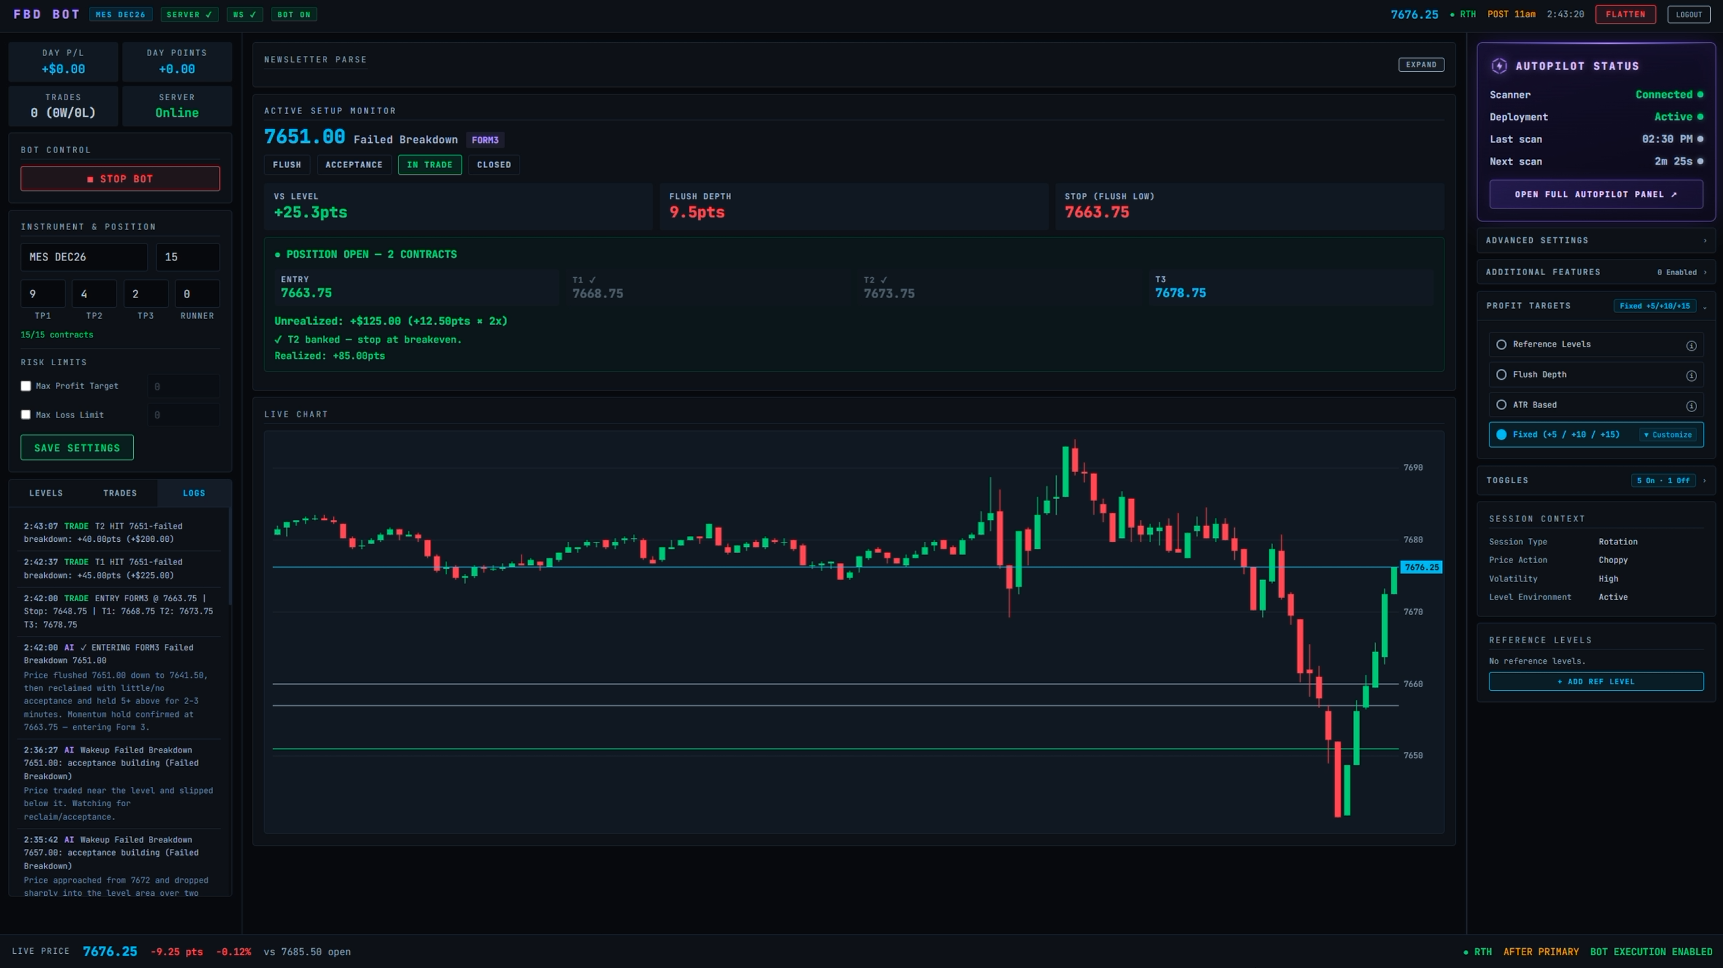Switch to the Levels tab

coord(46,493)
